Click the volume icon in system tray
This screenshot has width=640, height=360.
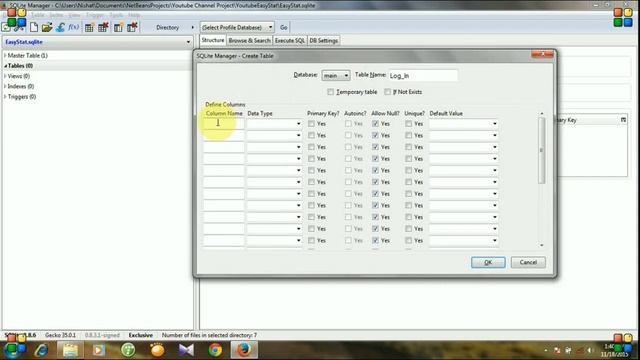click(x=590, y=350)
